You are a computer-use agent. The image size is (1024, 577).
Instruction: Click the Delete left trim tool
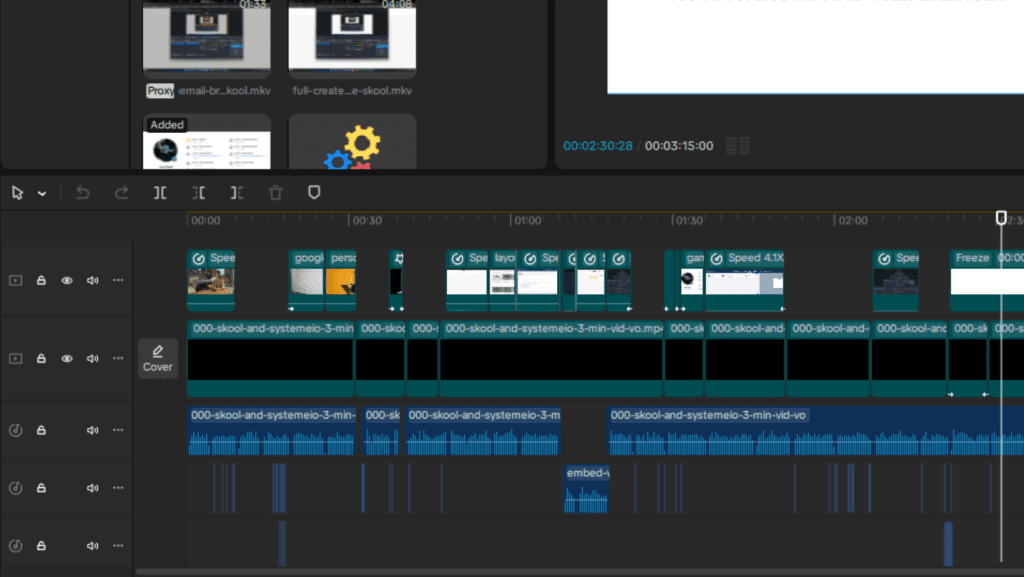[199, 193]
